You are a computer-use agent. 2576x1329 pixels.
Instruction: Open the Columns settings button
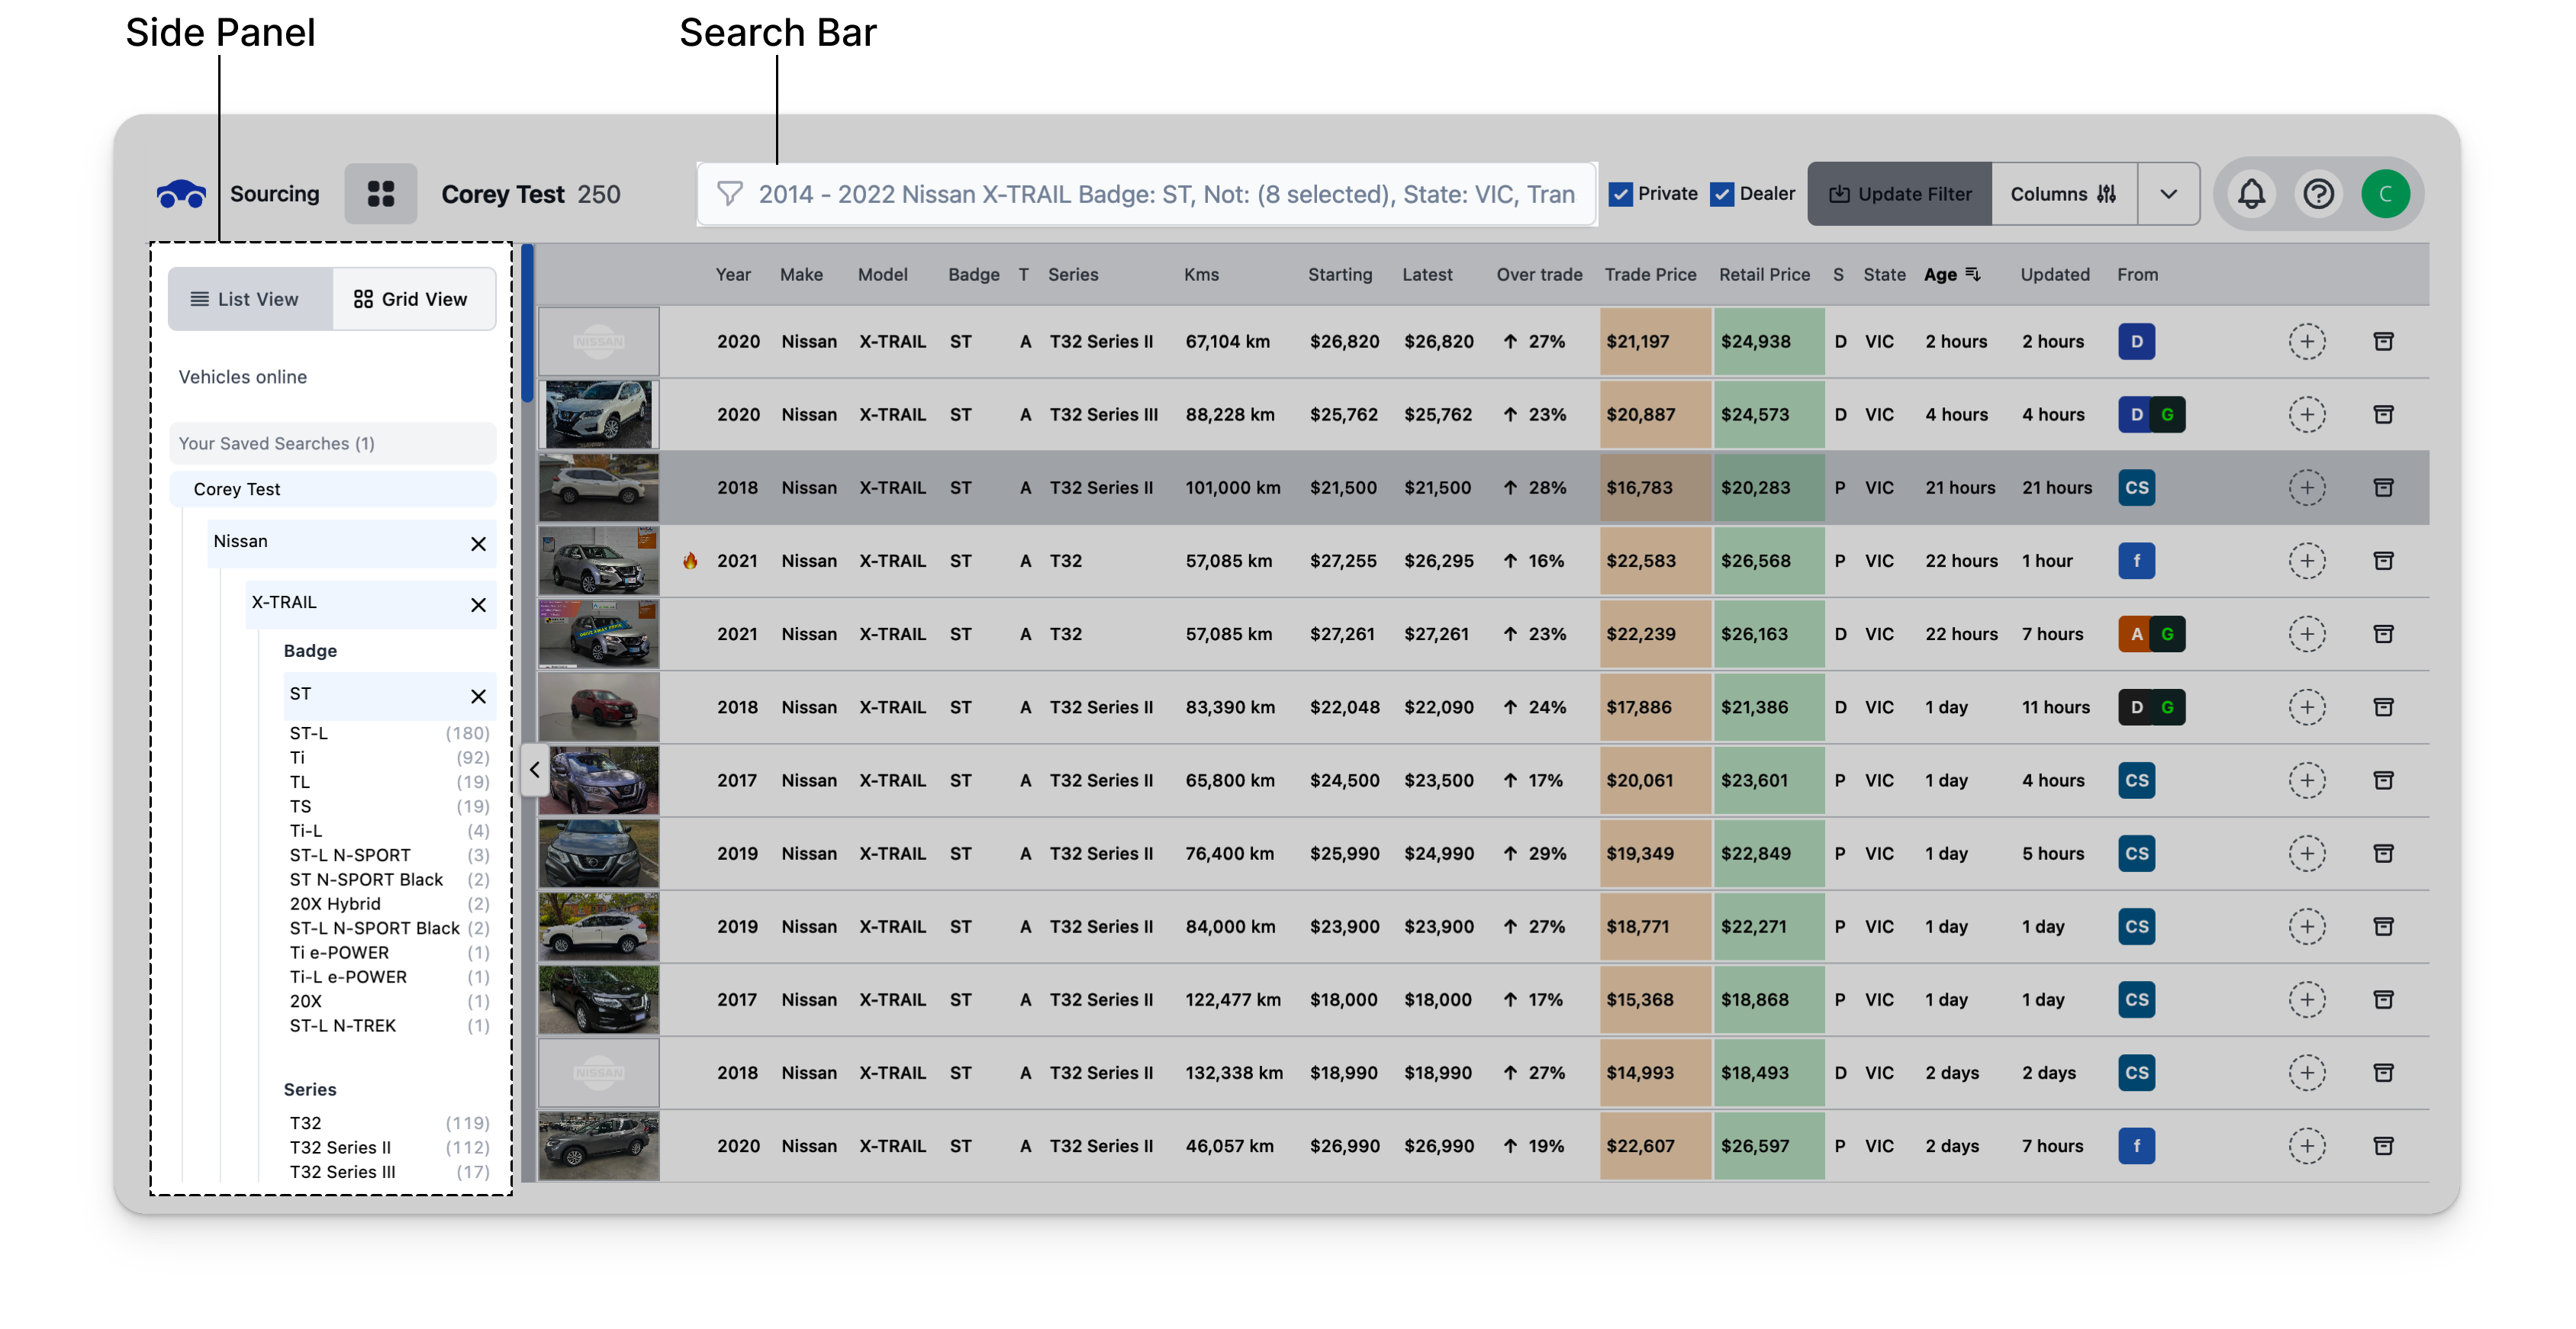[2062, 194]
